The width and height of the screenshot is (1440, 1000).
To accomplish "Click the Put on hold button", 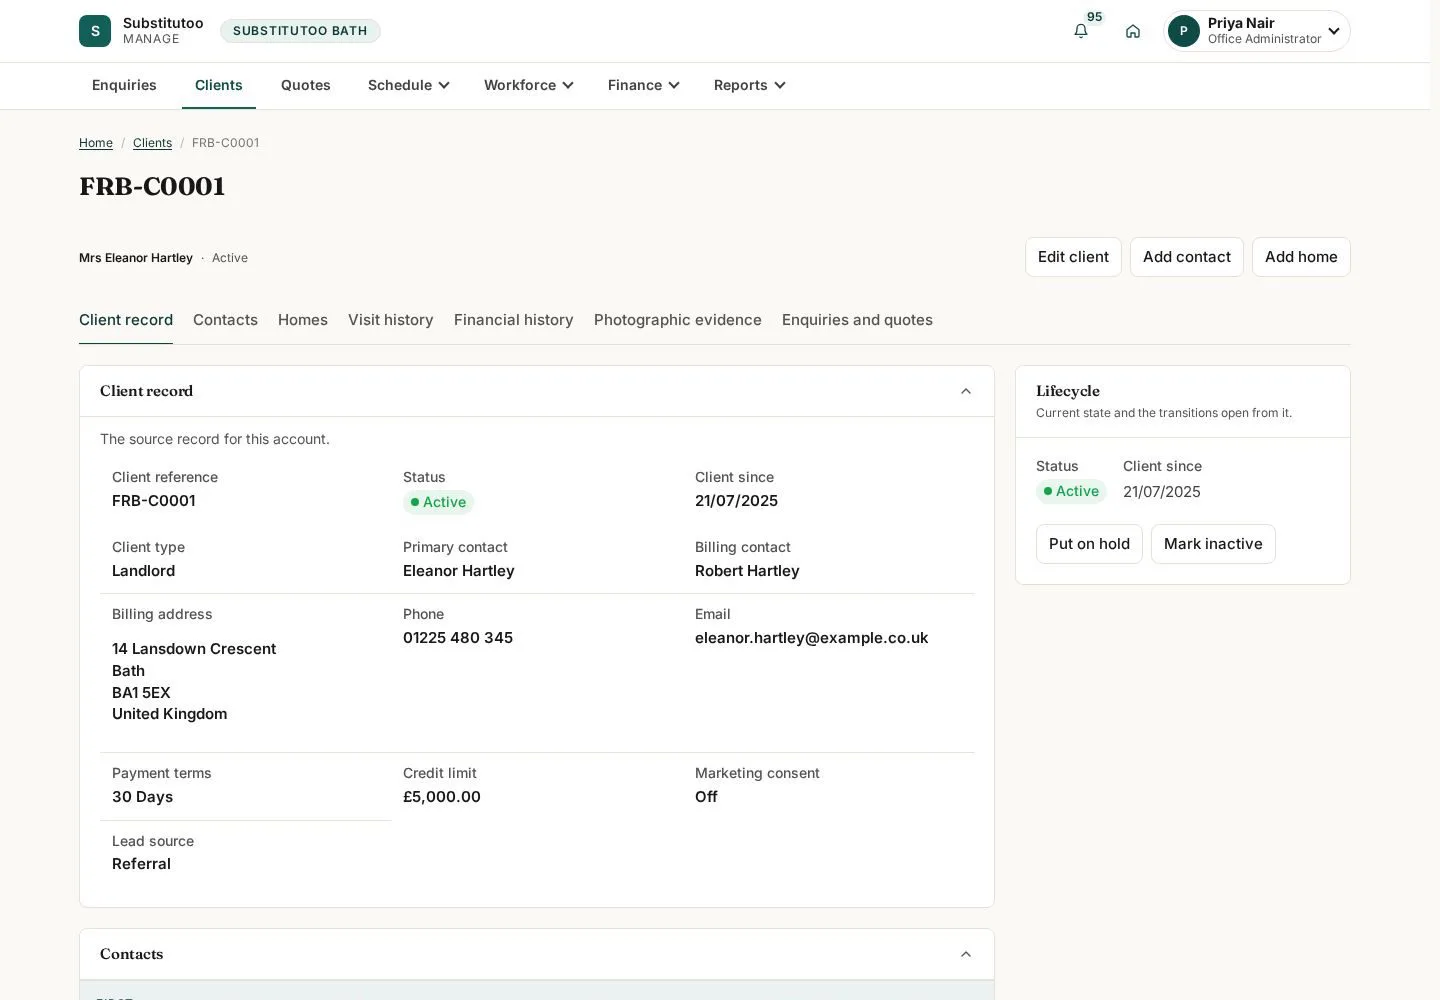I will pyautogui.click(x=1089, y=544).
